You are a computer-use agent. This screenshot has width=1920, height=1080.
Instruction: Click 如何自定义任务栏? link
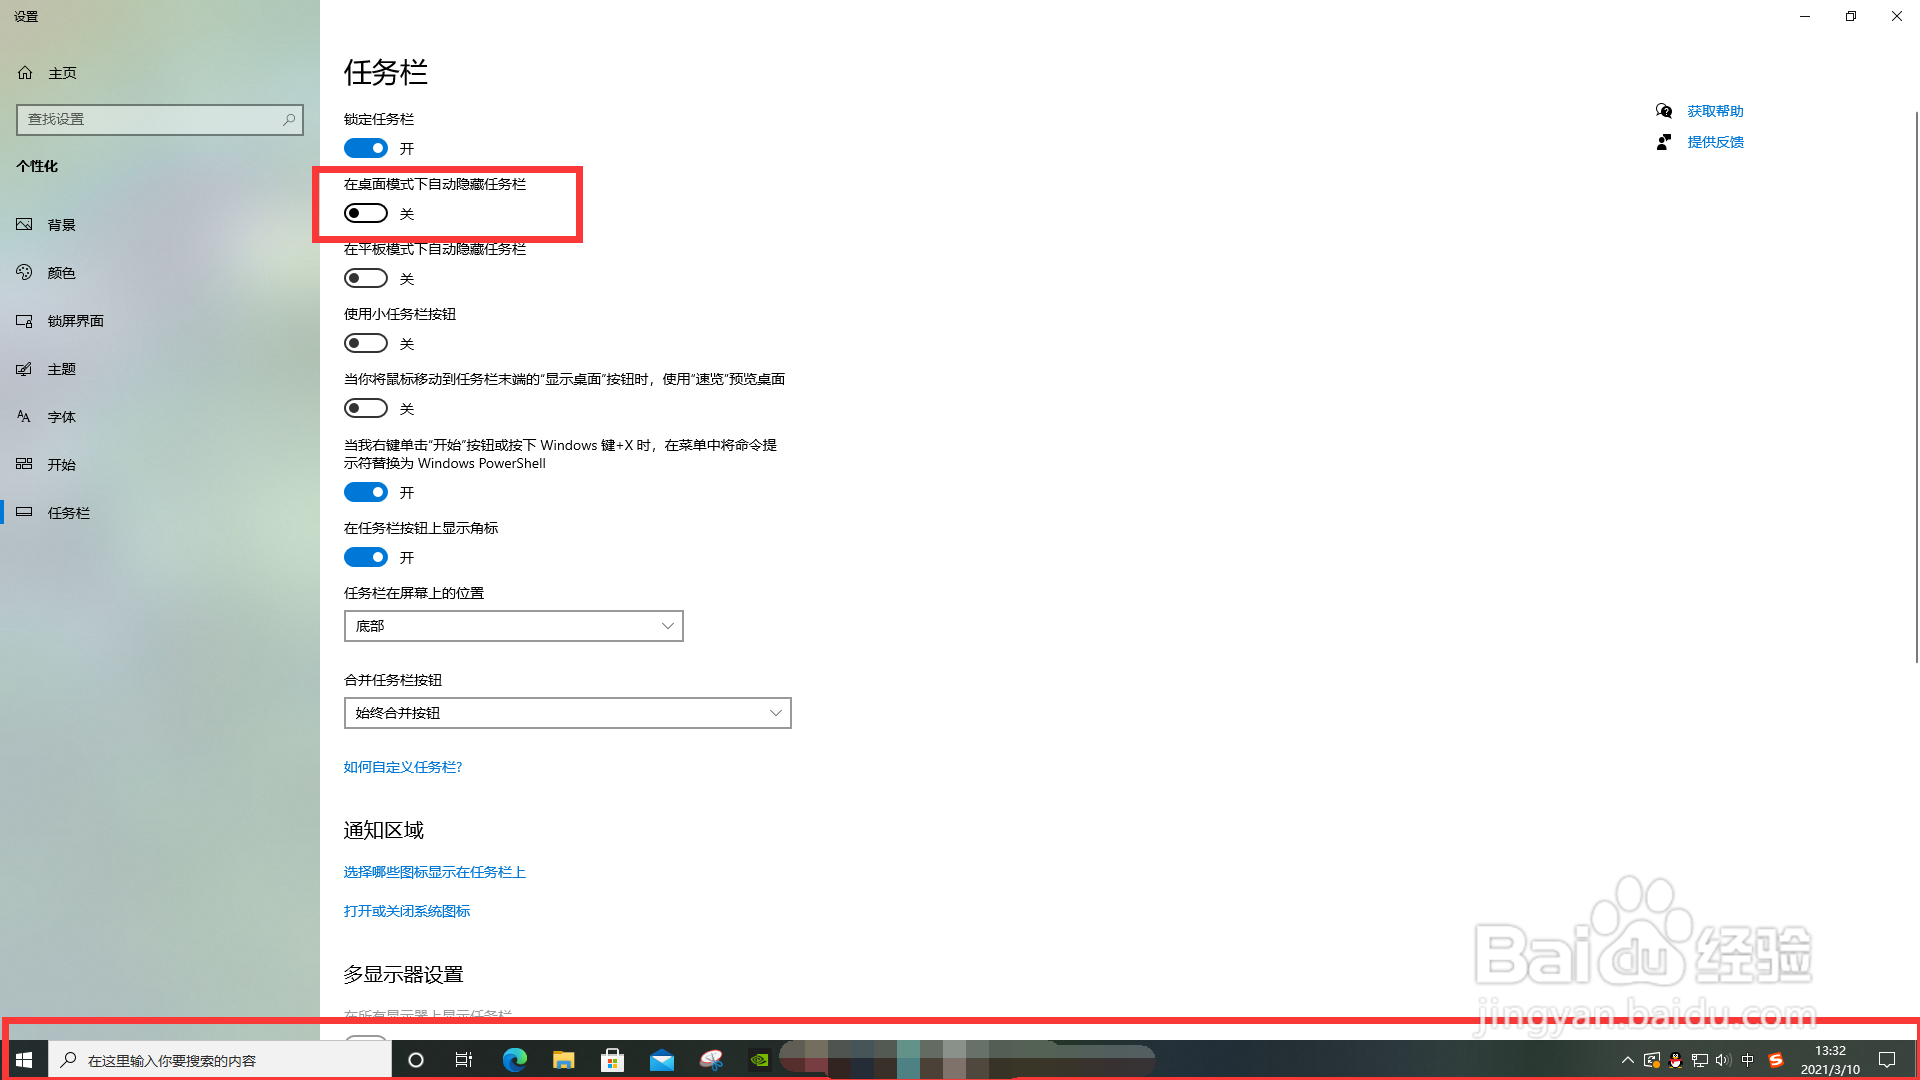[x=403, y=767]
